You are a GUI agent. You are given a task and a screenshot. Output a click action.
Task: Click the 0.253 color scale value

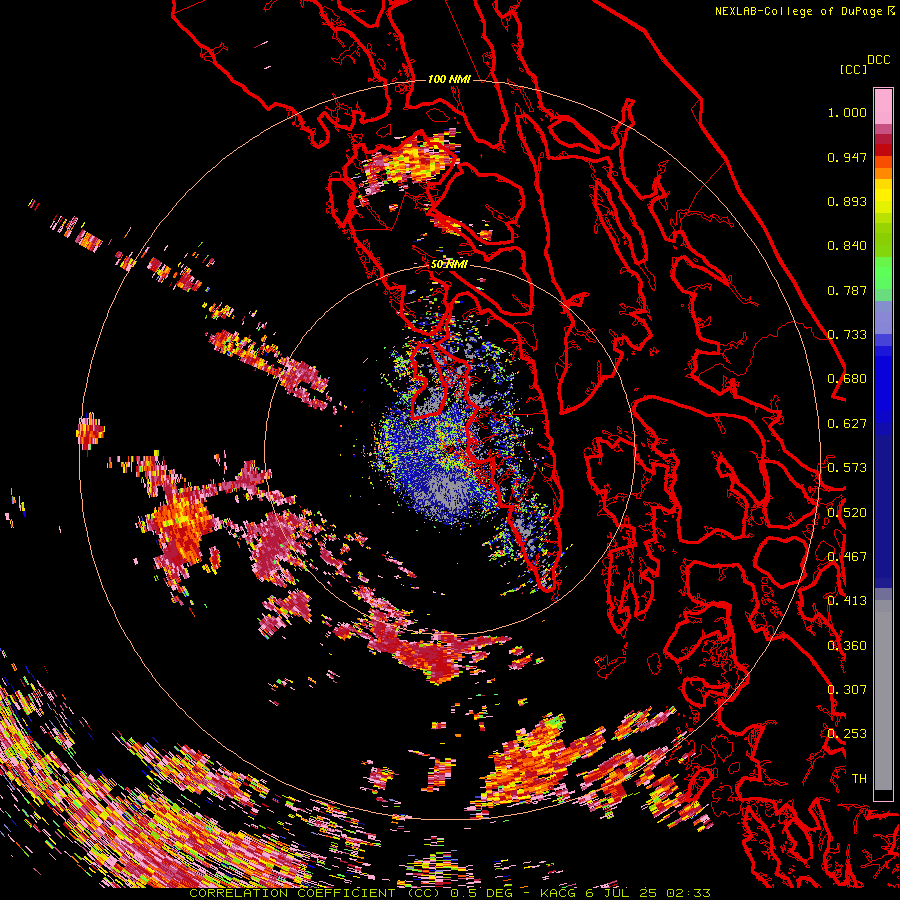[x=847, y=734]
